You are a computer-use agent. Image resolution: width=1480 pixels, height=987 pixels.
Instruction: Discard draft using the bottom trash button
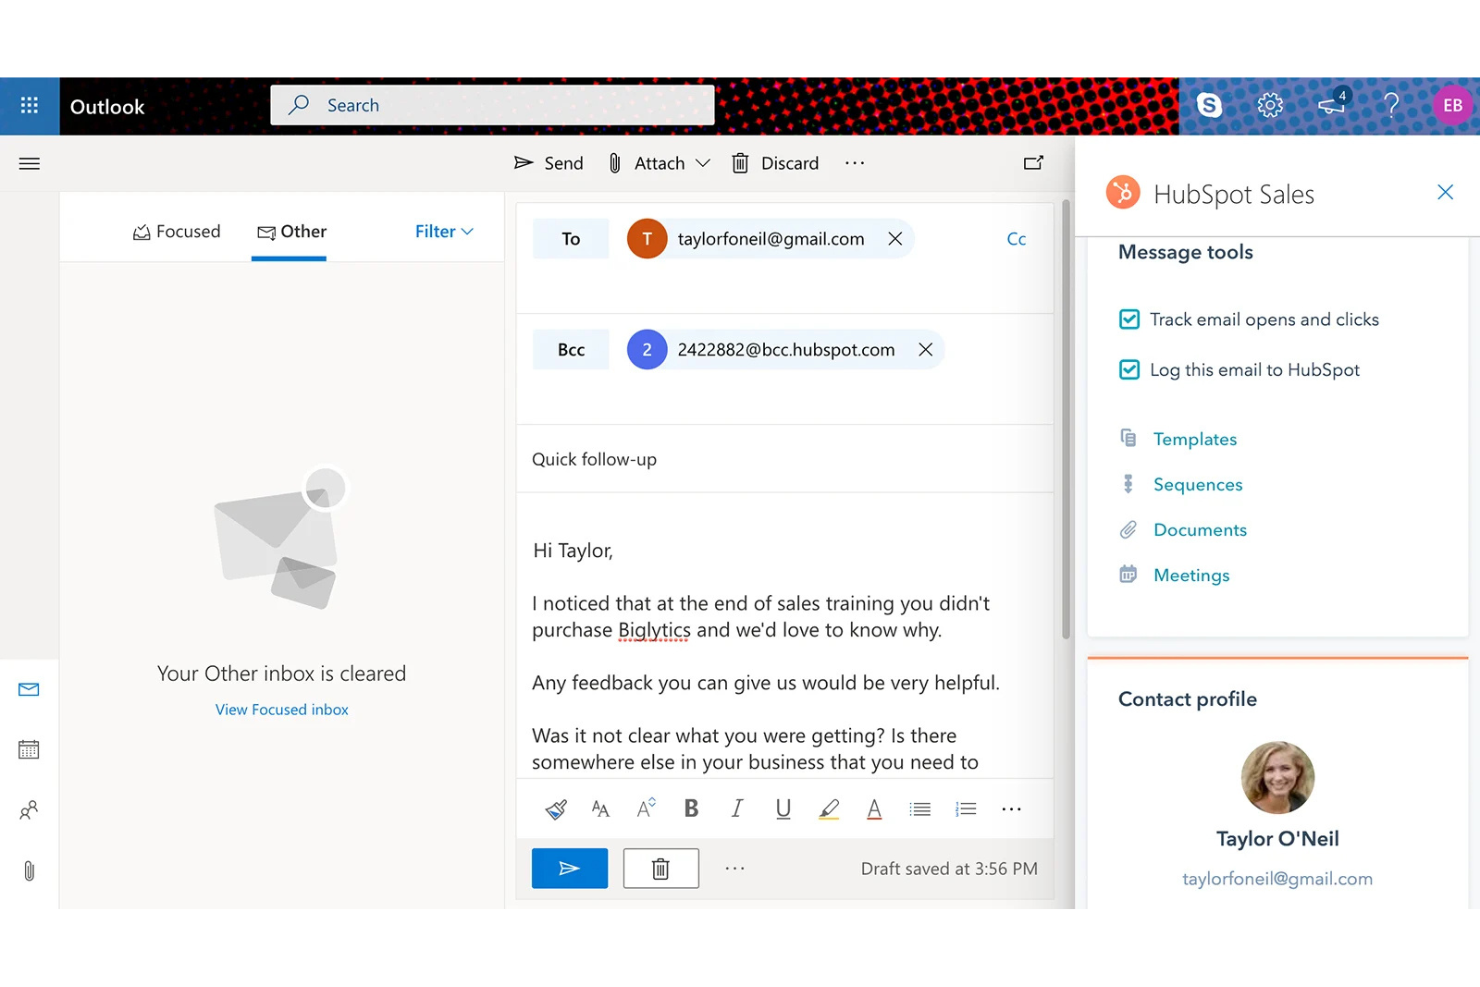(661, 868)
